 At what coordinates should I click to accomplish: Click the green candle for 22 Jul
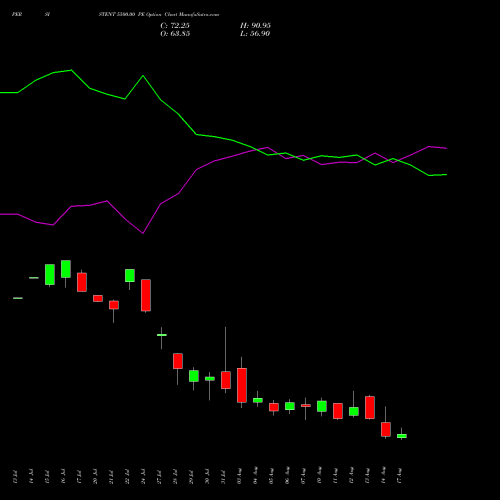(130, 276)
